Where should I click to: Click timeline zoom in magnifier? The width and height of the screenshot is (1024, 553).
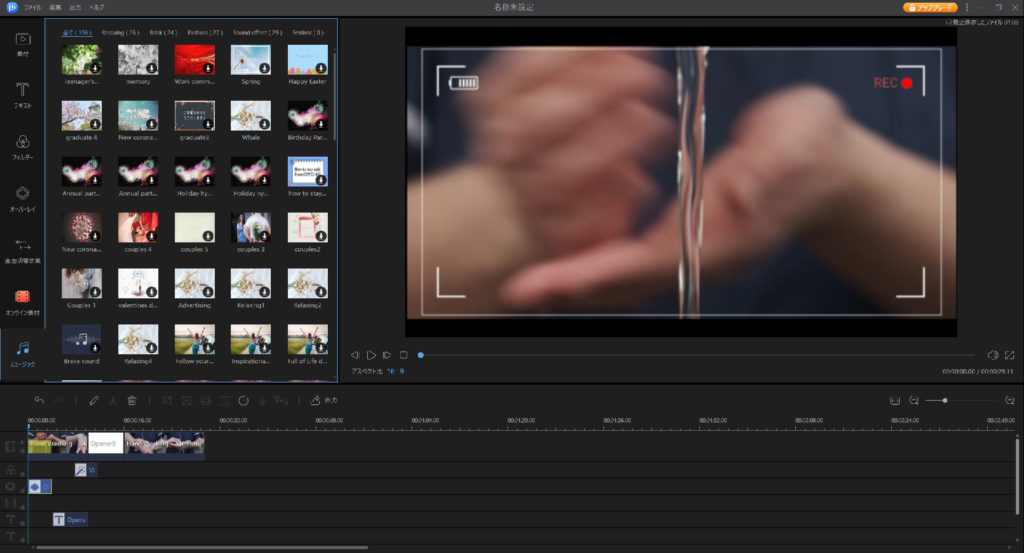[1010, 400]
